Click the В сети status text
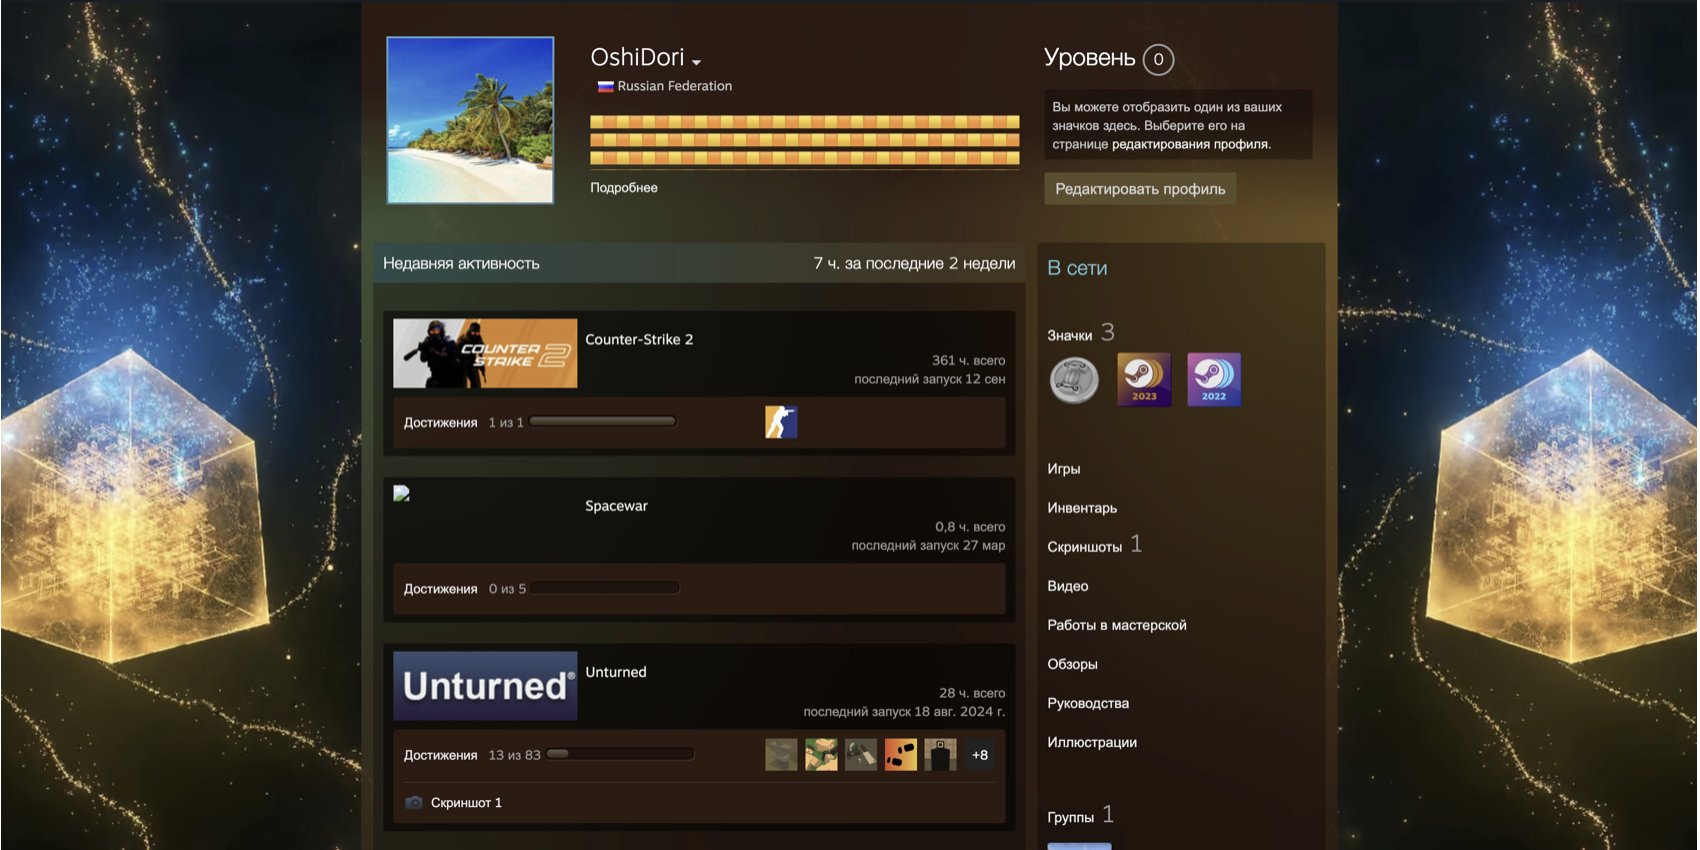Viewport: 1700px width, 850px height. pos(1077,268)
